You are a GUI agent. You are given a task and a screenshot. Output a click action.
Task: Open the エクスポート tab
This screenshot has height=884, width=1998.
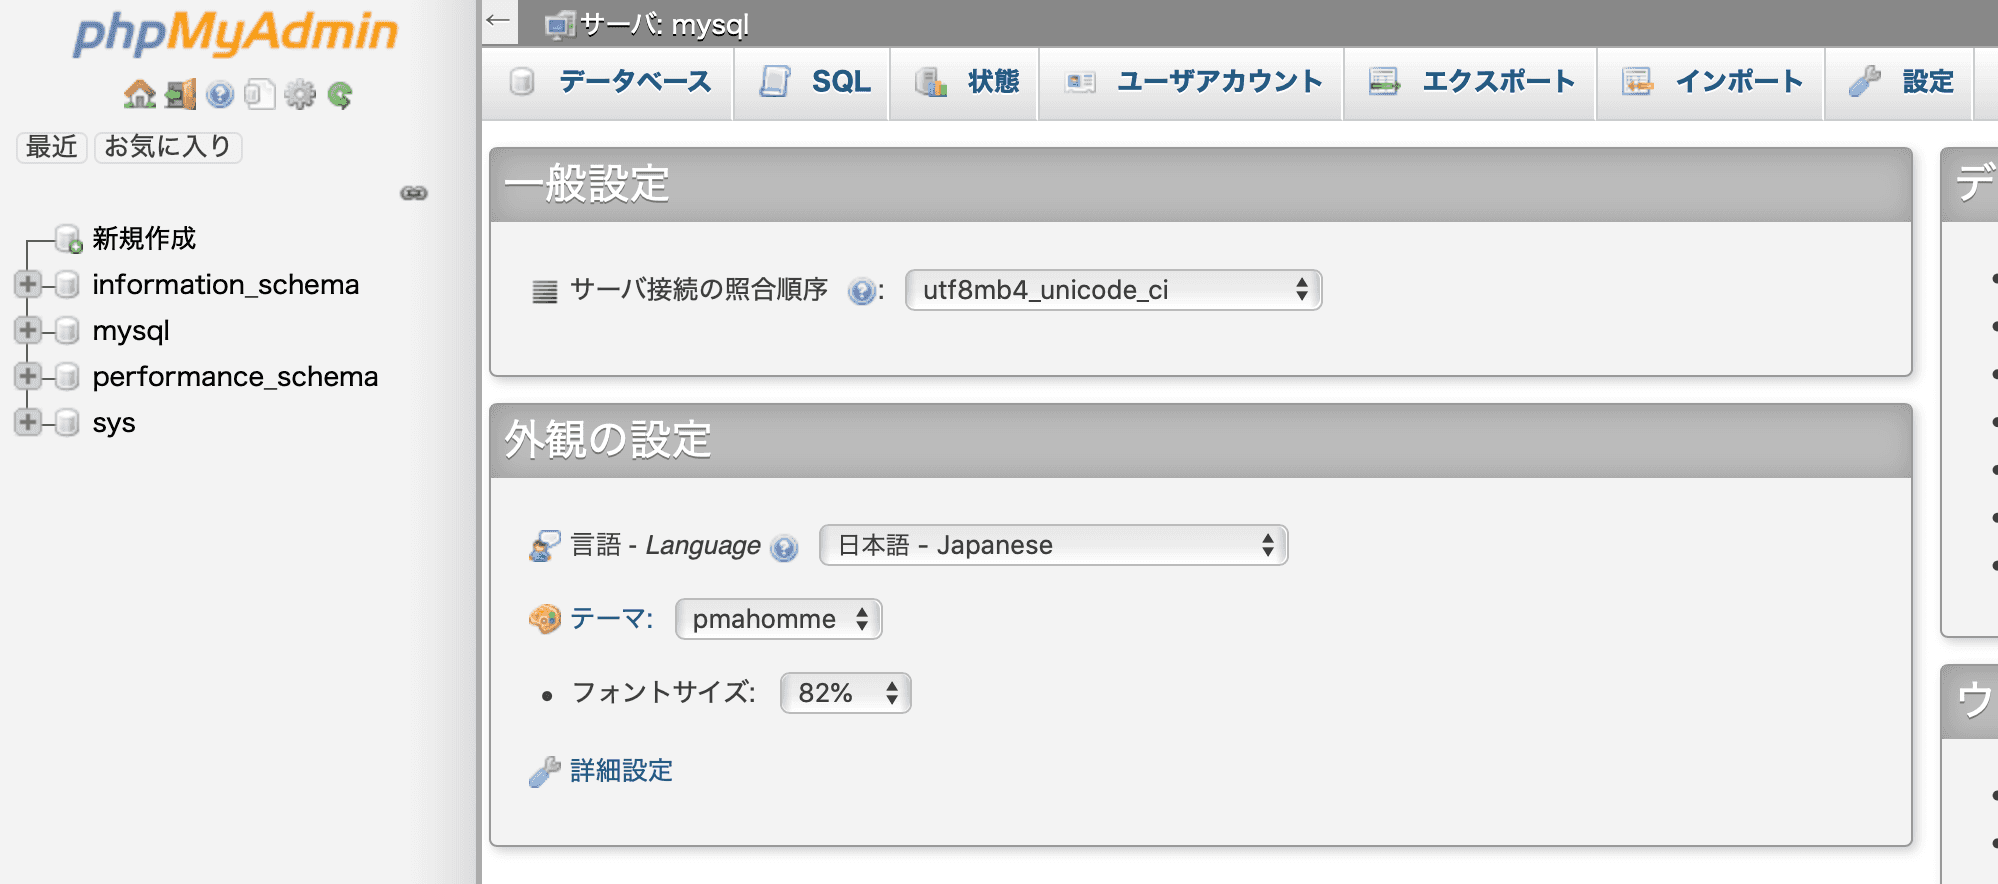pos(1472,82)
